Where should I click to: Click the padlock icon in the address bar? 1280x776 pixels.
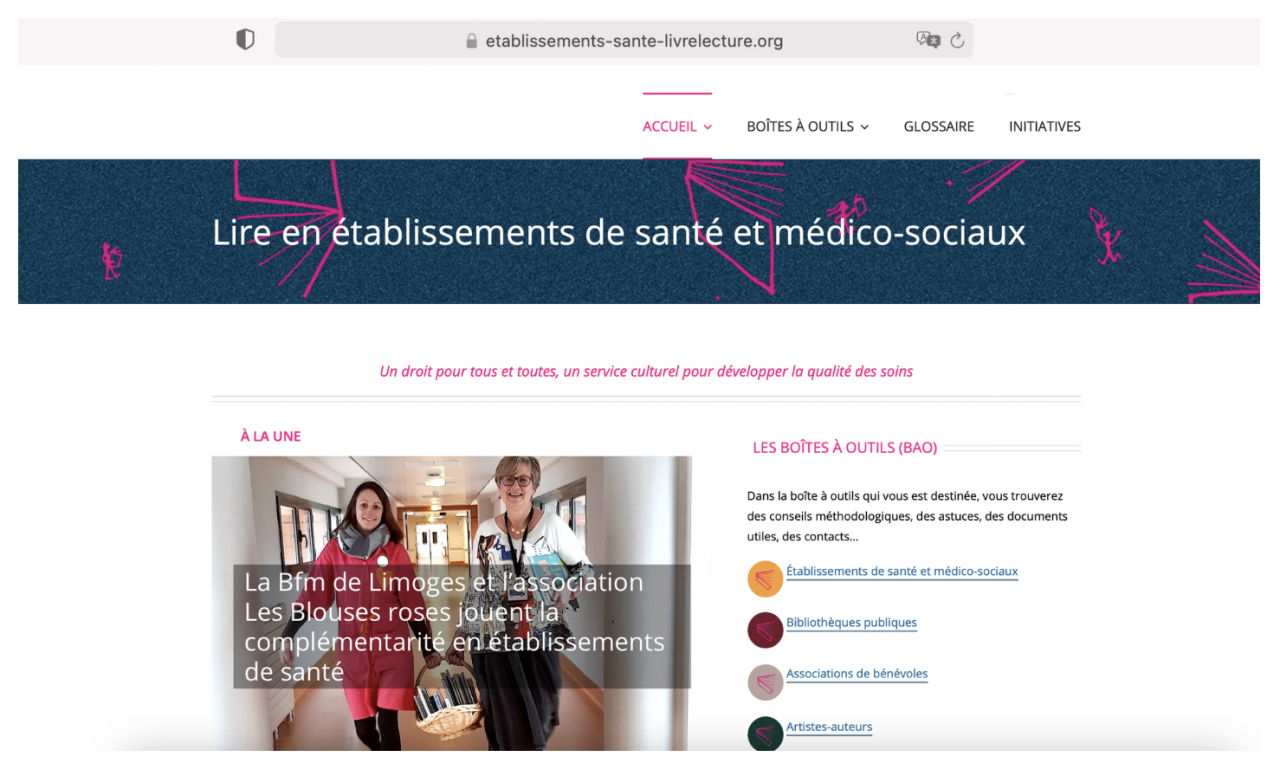tap(472, 41)
